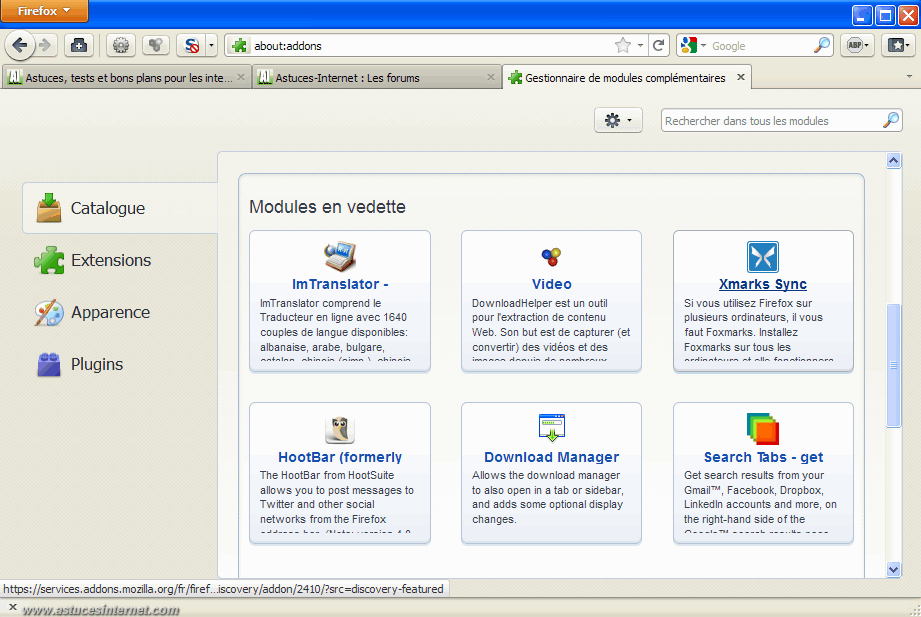Click the ImTranslator laptop icon
This screenshot has width=921, height=617.
(340, 256)
